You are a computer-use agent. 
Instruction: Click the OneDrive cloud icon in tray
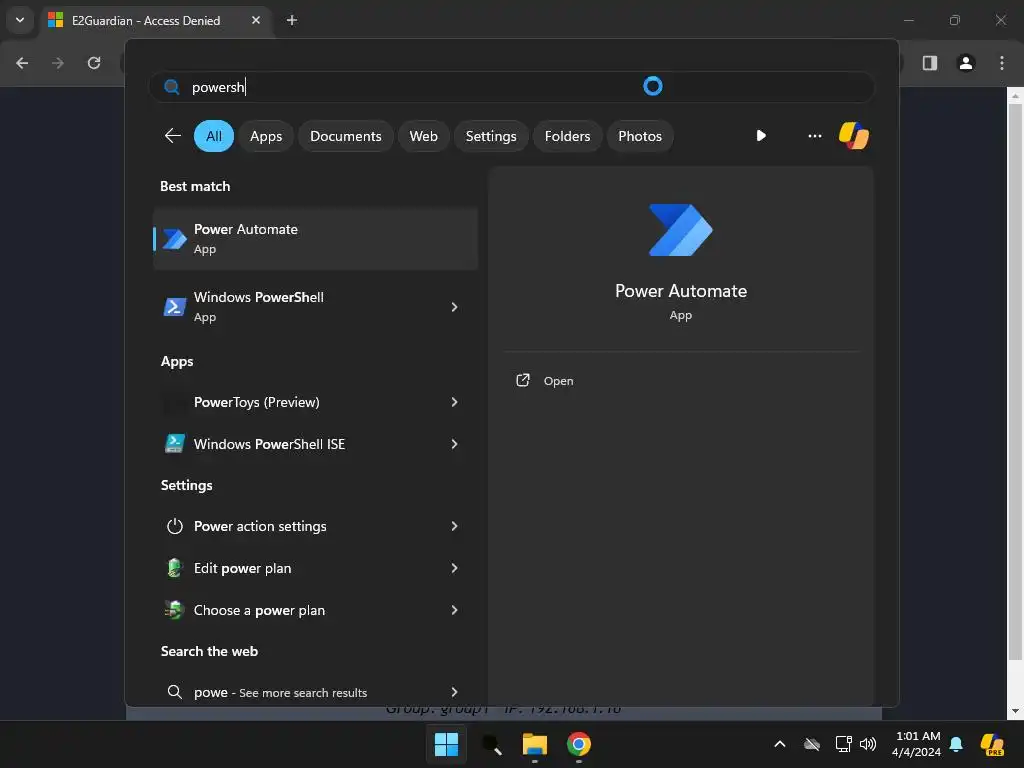812,744
